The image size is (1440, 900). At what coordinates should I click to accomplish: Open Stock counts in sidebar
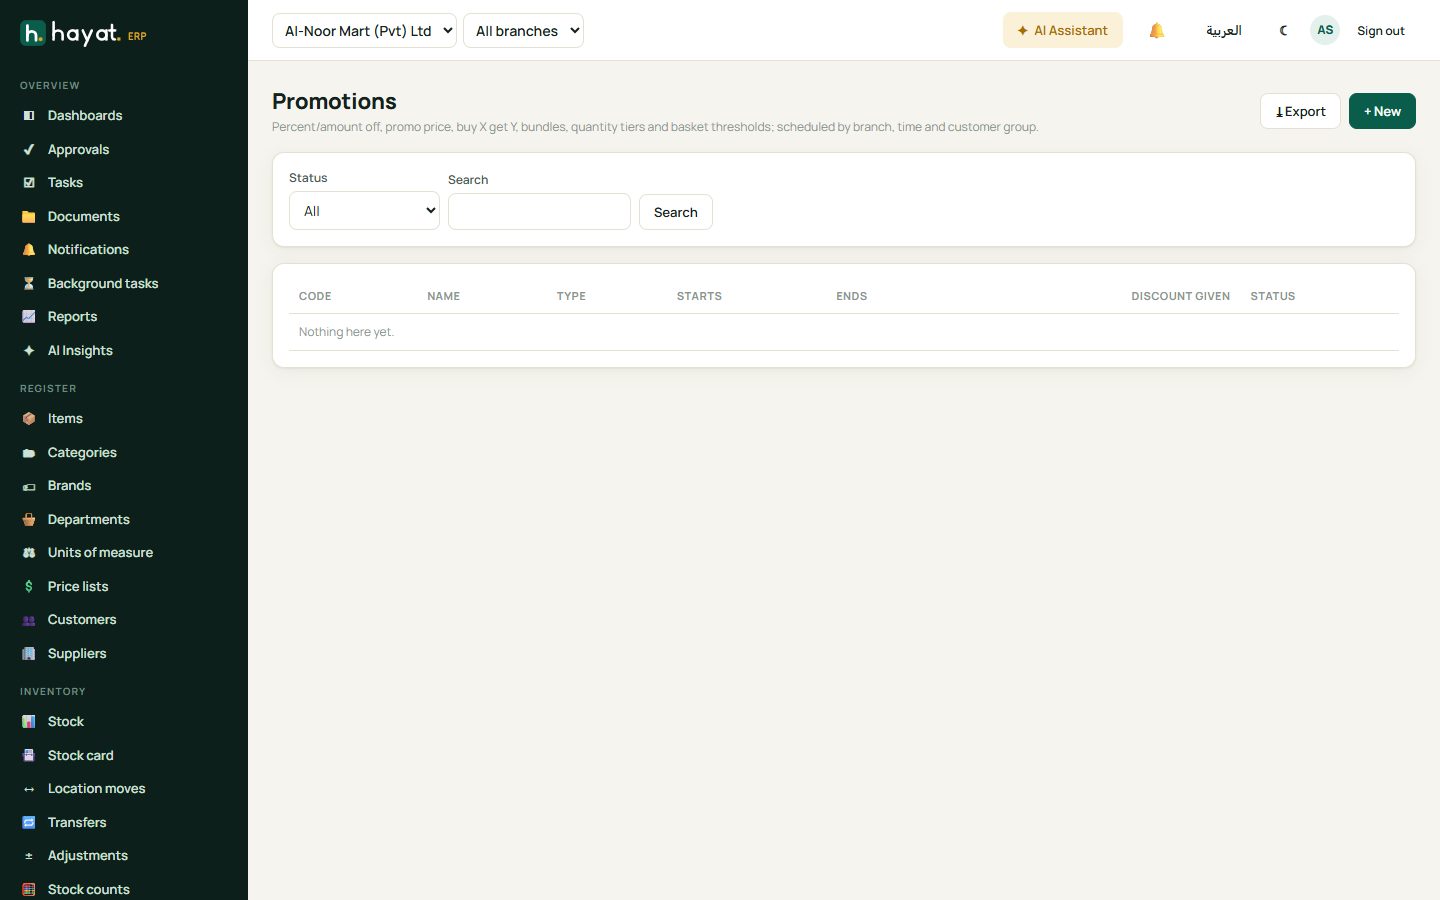pos(88,889)
